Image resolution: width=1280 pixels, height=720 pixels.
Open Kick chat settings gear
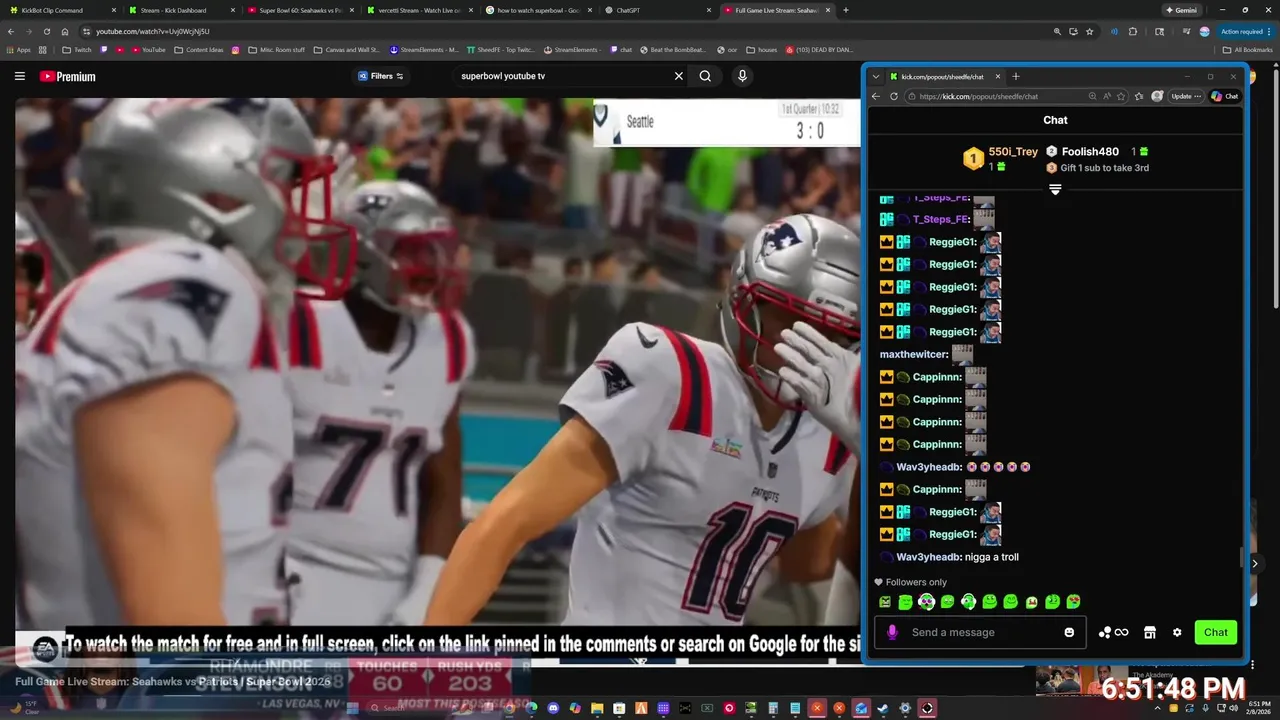pos(1177,632)
